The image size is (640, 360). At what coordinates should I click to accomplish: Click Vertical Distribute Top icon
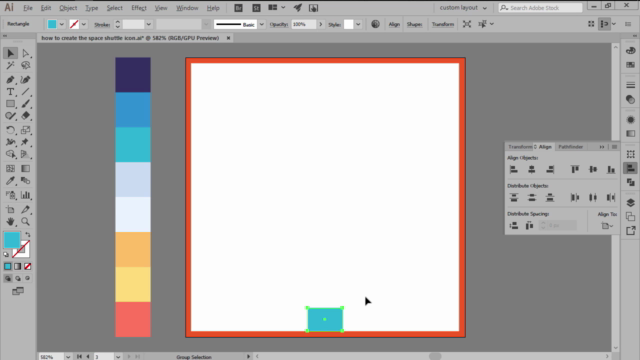pos(514,198)
